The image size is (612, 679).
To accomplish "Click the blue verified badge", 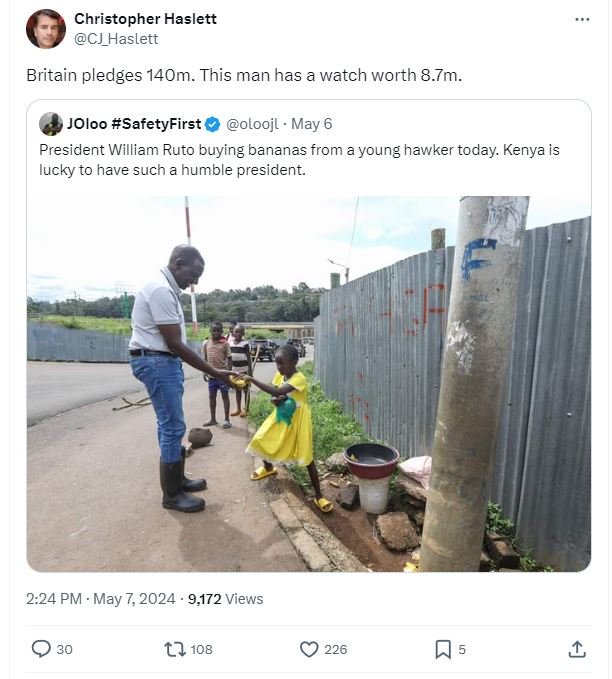I will (x=212, y=124).
